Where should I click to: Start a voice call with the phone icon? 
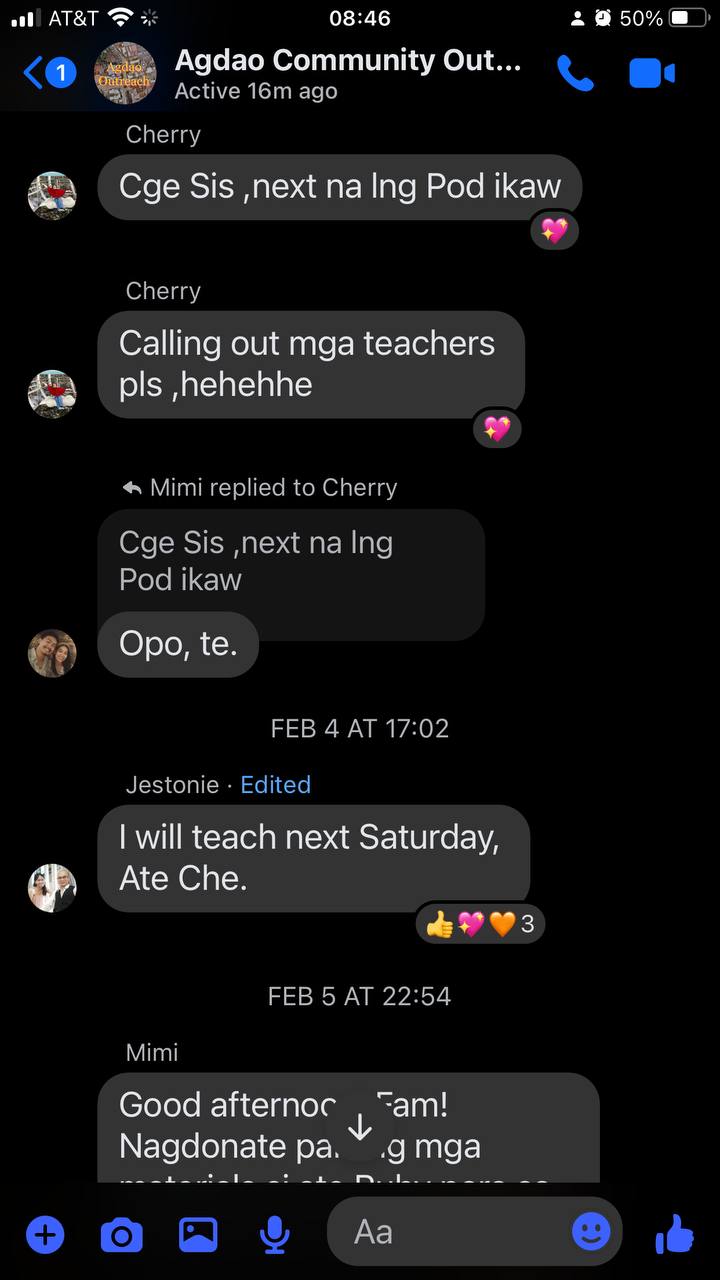pyautogui.click(x=575, y=73)
